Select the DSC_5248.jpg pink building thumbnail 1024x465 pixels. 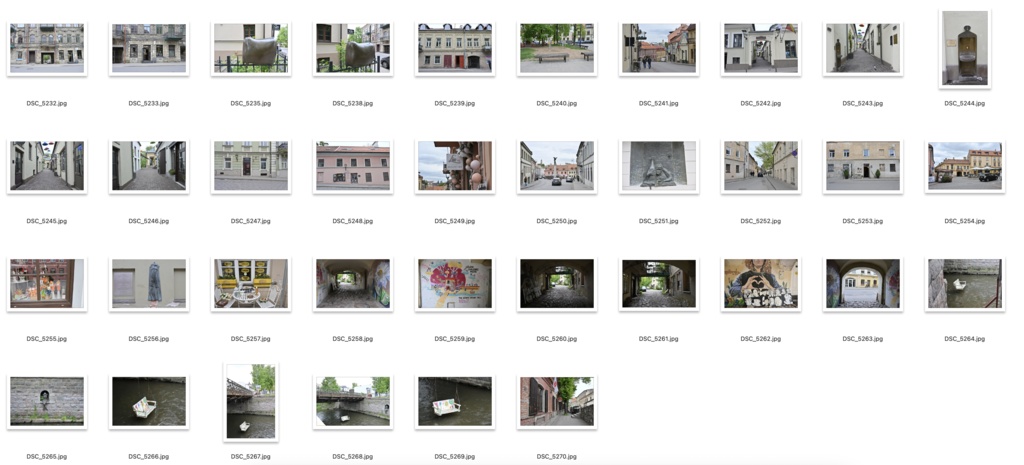[353, 167]
